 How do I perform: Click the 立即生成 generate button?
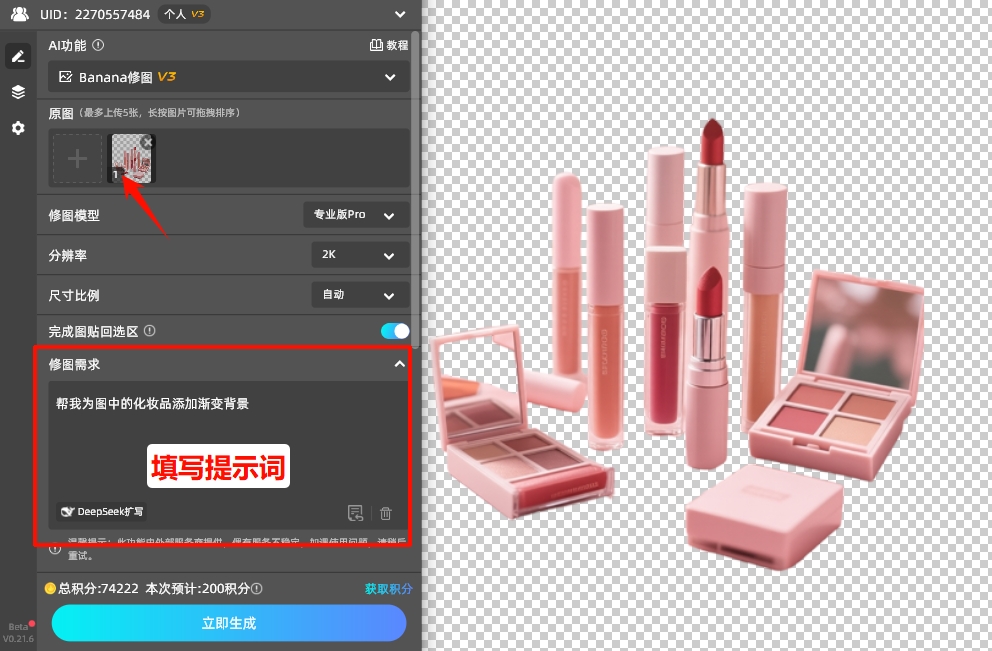[229, 623]
